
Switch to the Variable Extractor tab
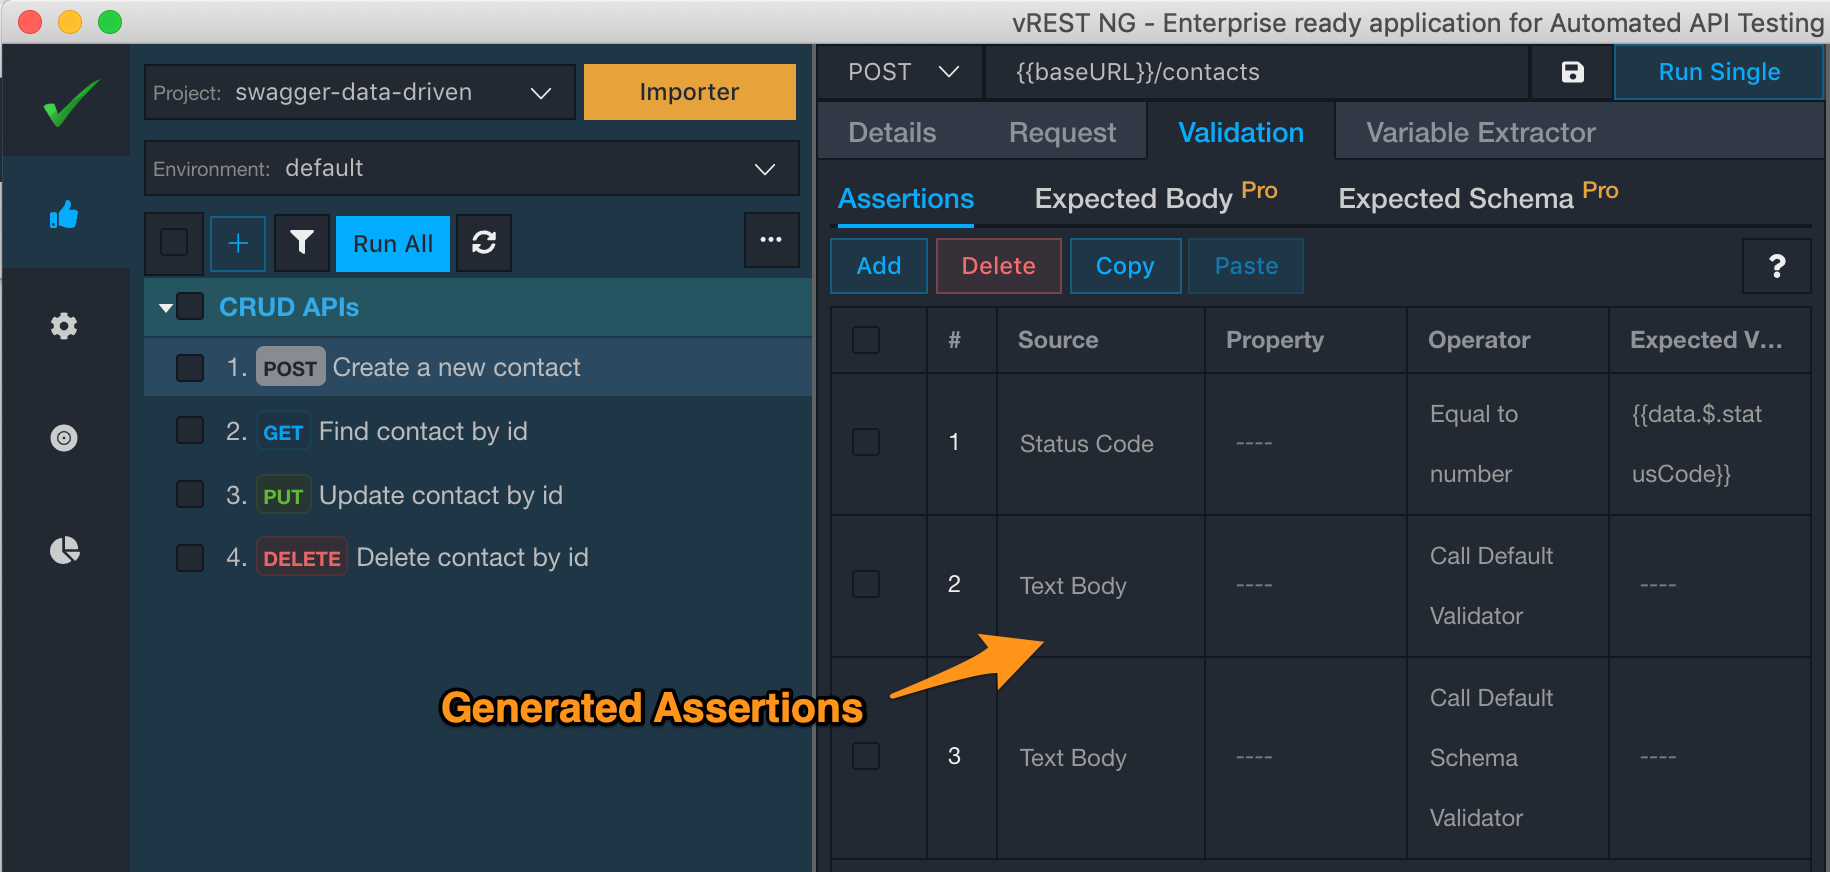[1480, 132]
